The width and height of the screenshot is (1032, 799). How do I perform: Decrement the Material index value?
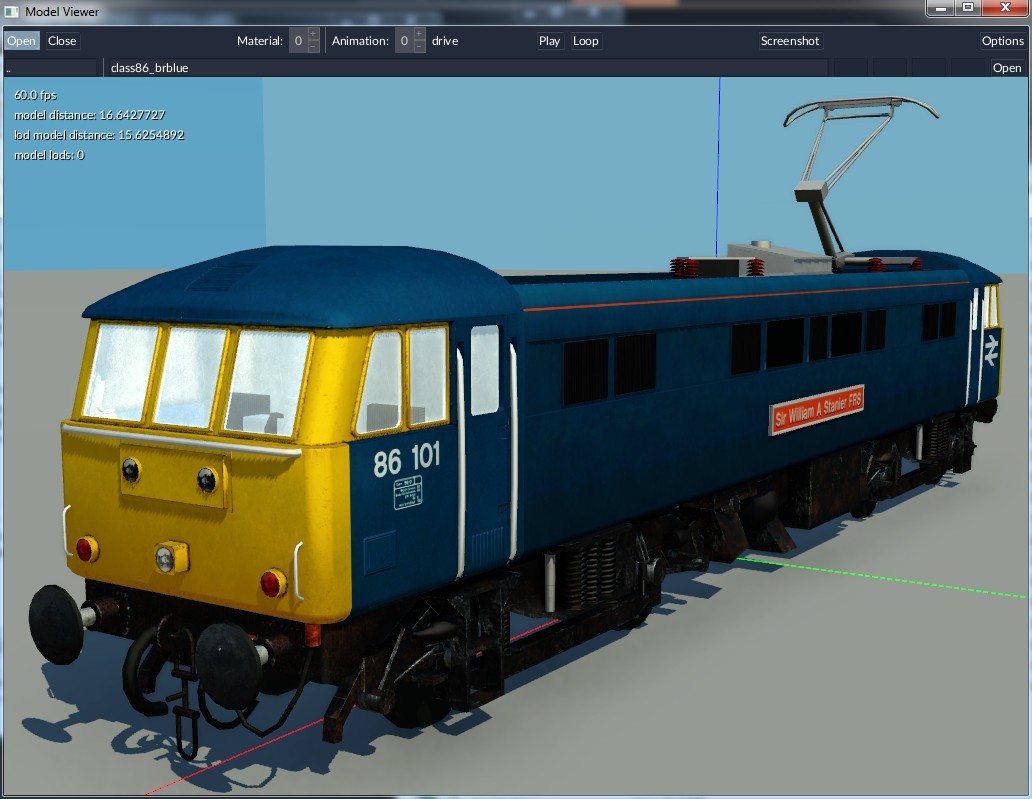click(313, 46)
